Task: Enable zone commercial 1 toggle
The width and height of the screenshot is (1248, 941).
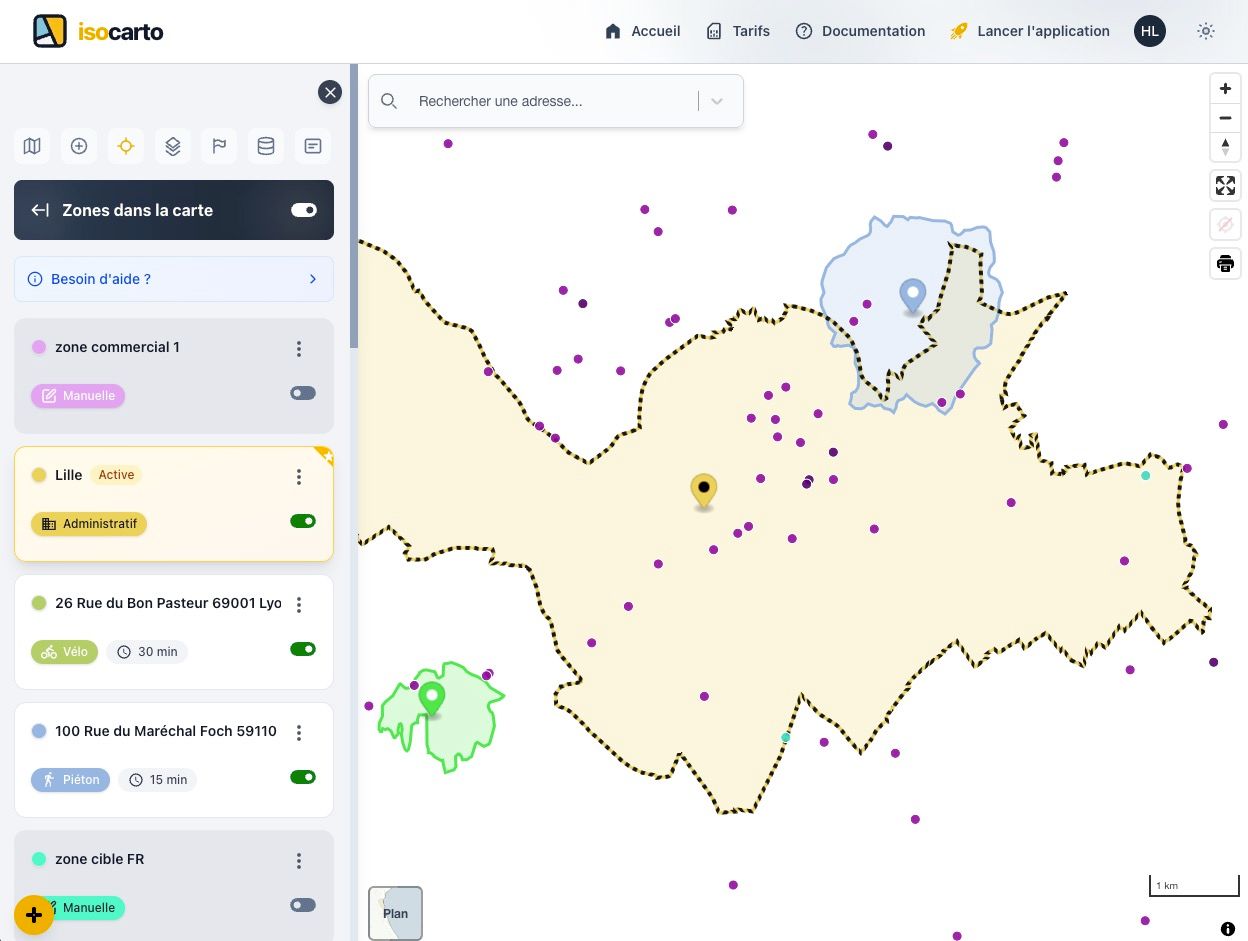Action: pos(303,393)
